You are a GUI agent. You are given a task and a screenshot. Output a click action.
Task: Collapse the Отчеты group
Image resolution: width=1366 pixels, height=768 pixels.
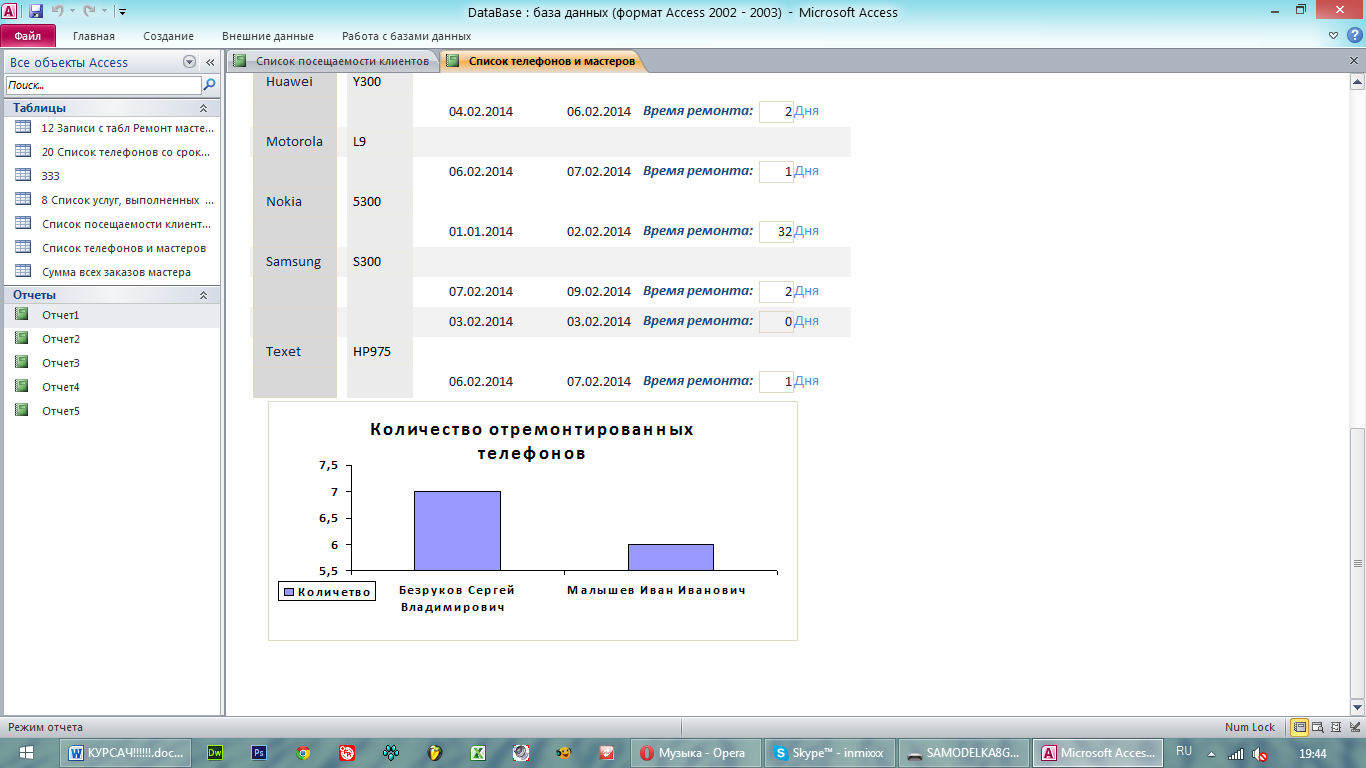[203, 295]
